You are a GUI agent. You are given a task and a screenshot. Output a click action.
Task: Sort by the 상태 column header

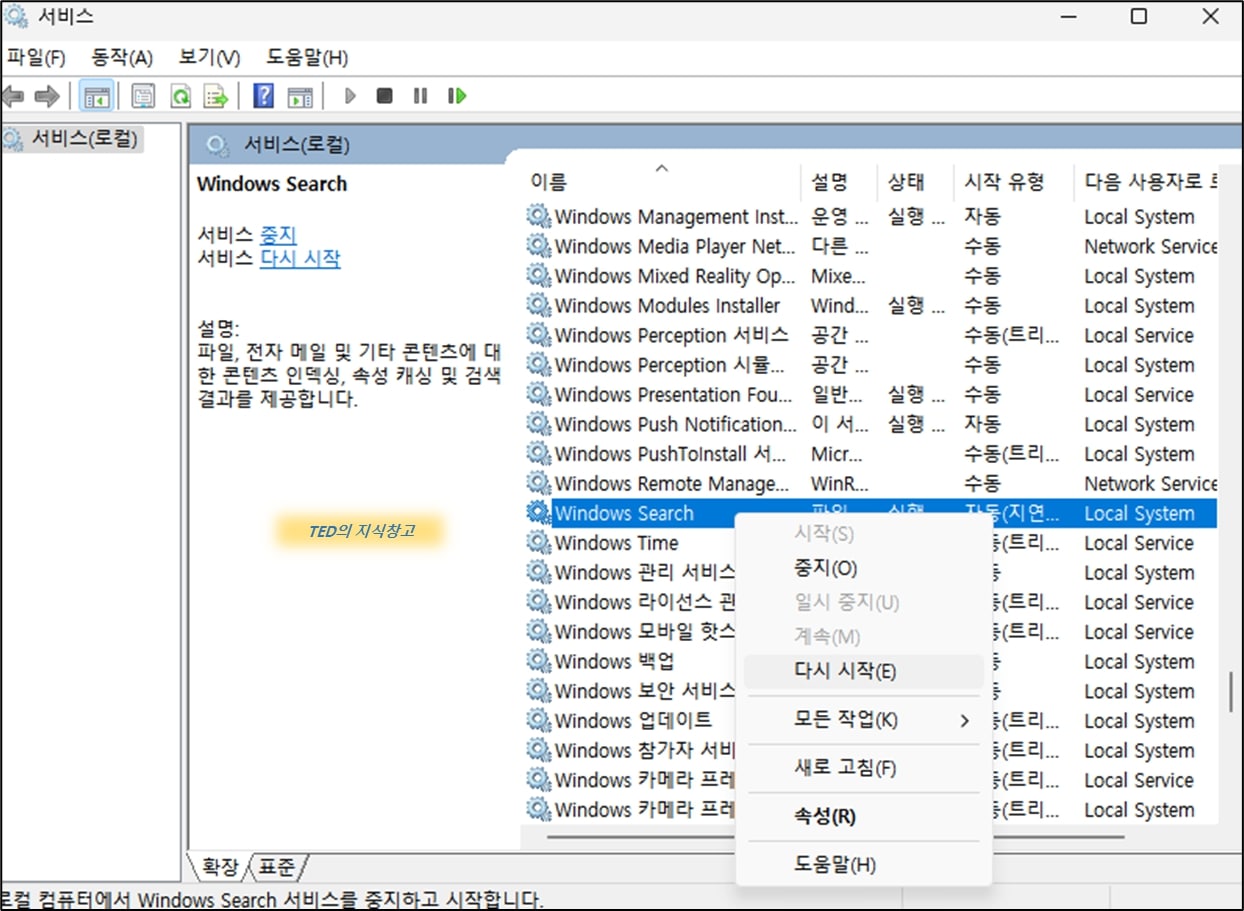pyautogui.click(x=915, y=182)
